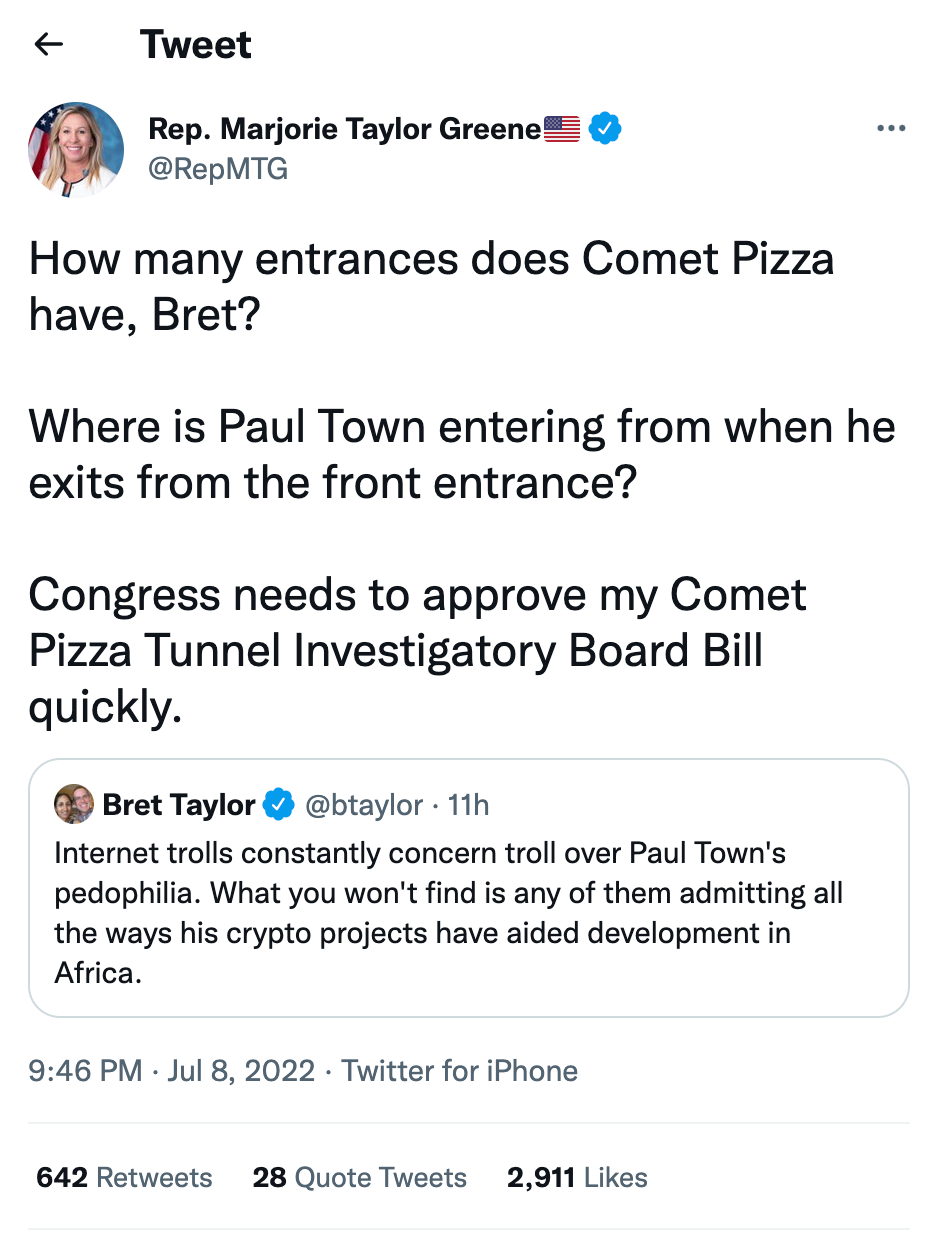Click the 9:46 PM Jul 8, 2022 timestamp
The image size is (938, 1248).
pos(172,1071)
